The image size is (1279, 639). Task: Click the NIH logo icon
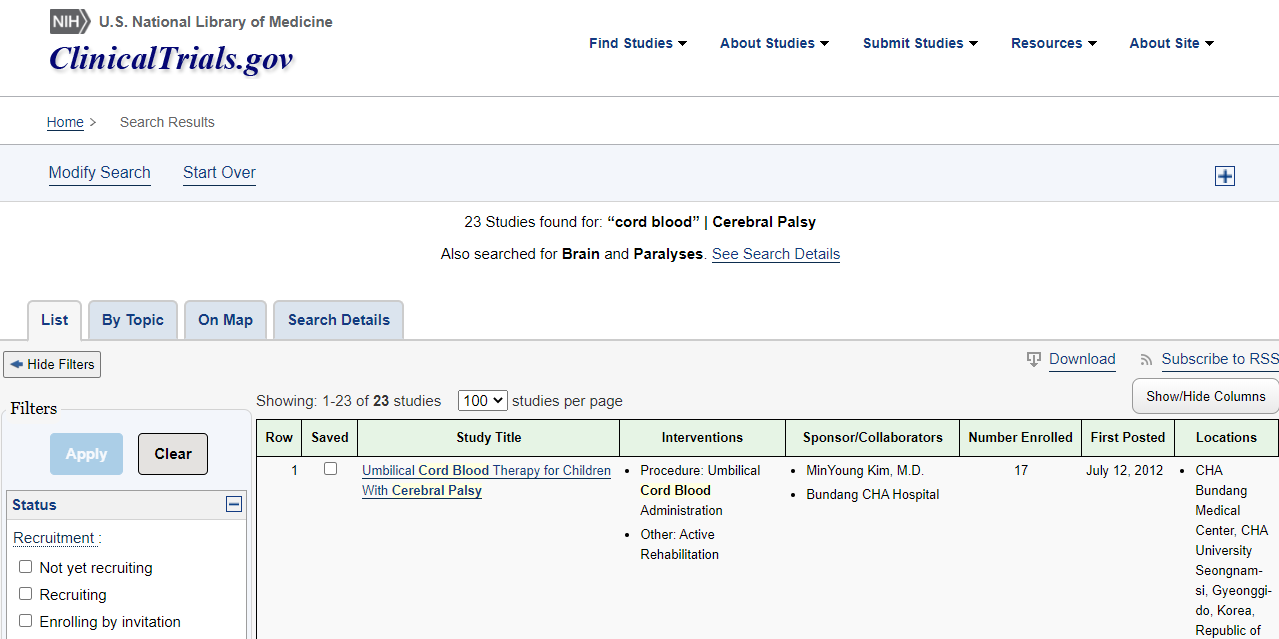(x=69, y=21)
